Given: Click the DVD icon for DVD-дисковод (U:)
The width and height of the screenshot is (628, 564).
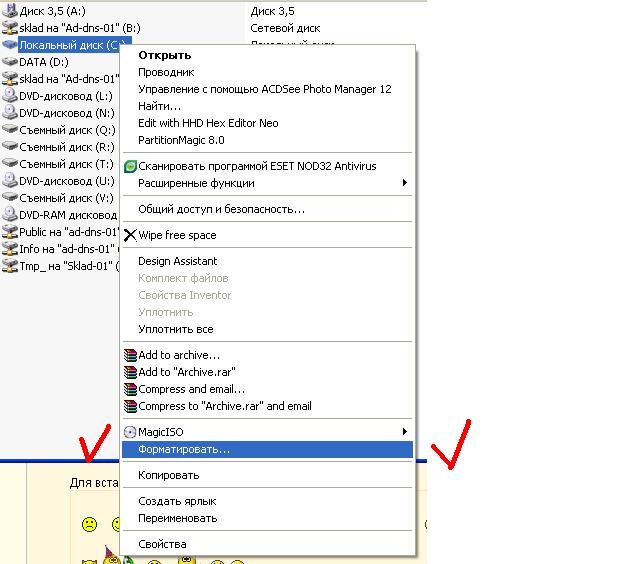Looking at the screenshot, I should [10, 181].
